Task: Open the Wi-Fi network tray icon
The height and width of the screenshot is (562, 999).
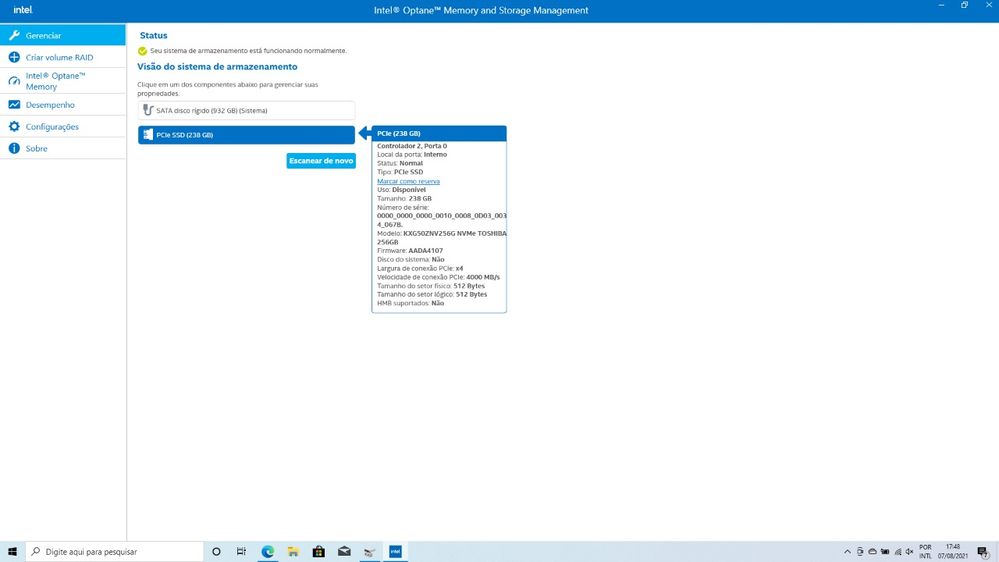Action: point(898,552)
